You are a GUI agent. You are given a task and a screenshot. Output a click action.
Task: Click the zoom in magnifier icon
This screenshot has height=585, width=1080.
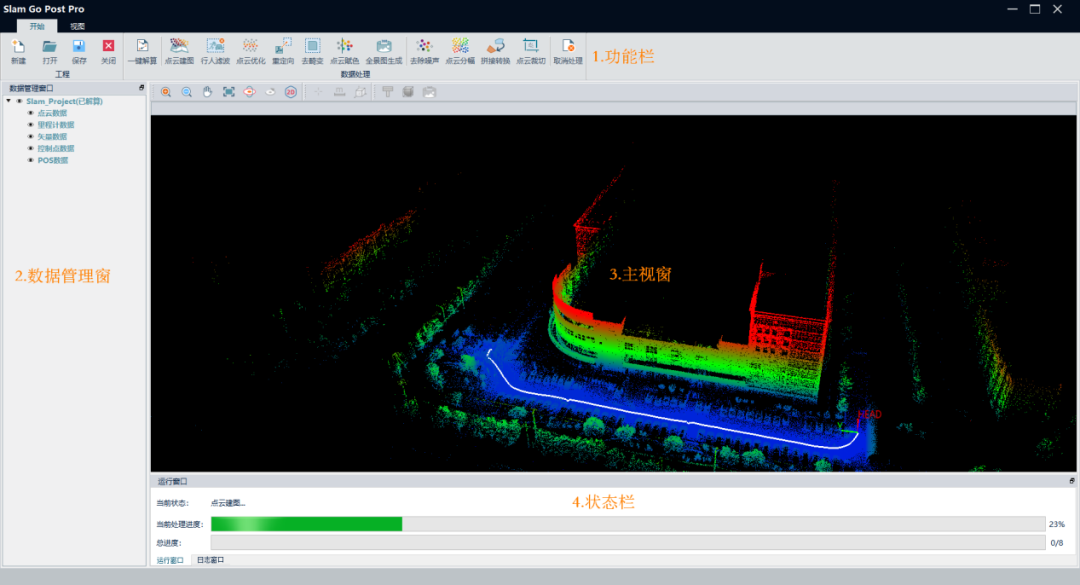tap(166, 92)
